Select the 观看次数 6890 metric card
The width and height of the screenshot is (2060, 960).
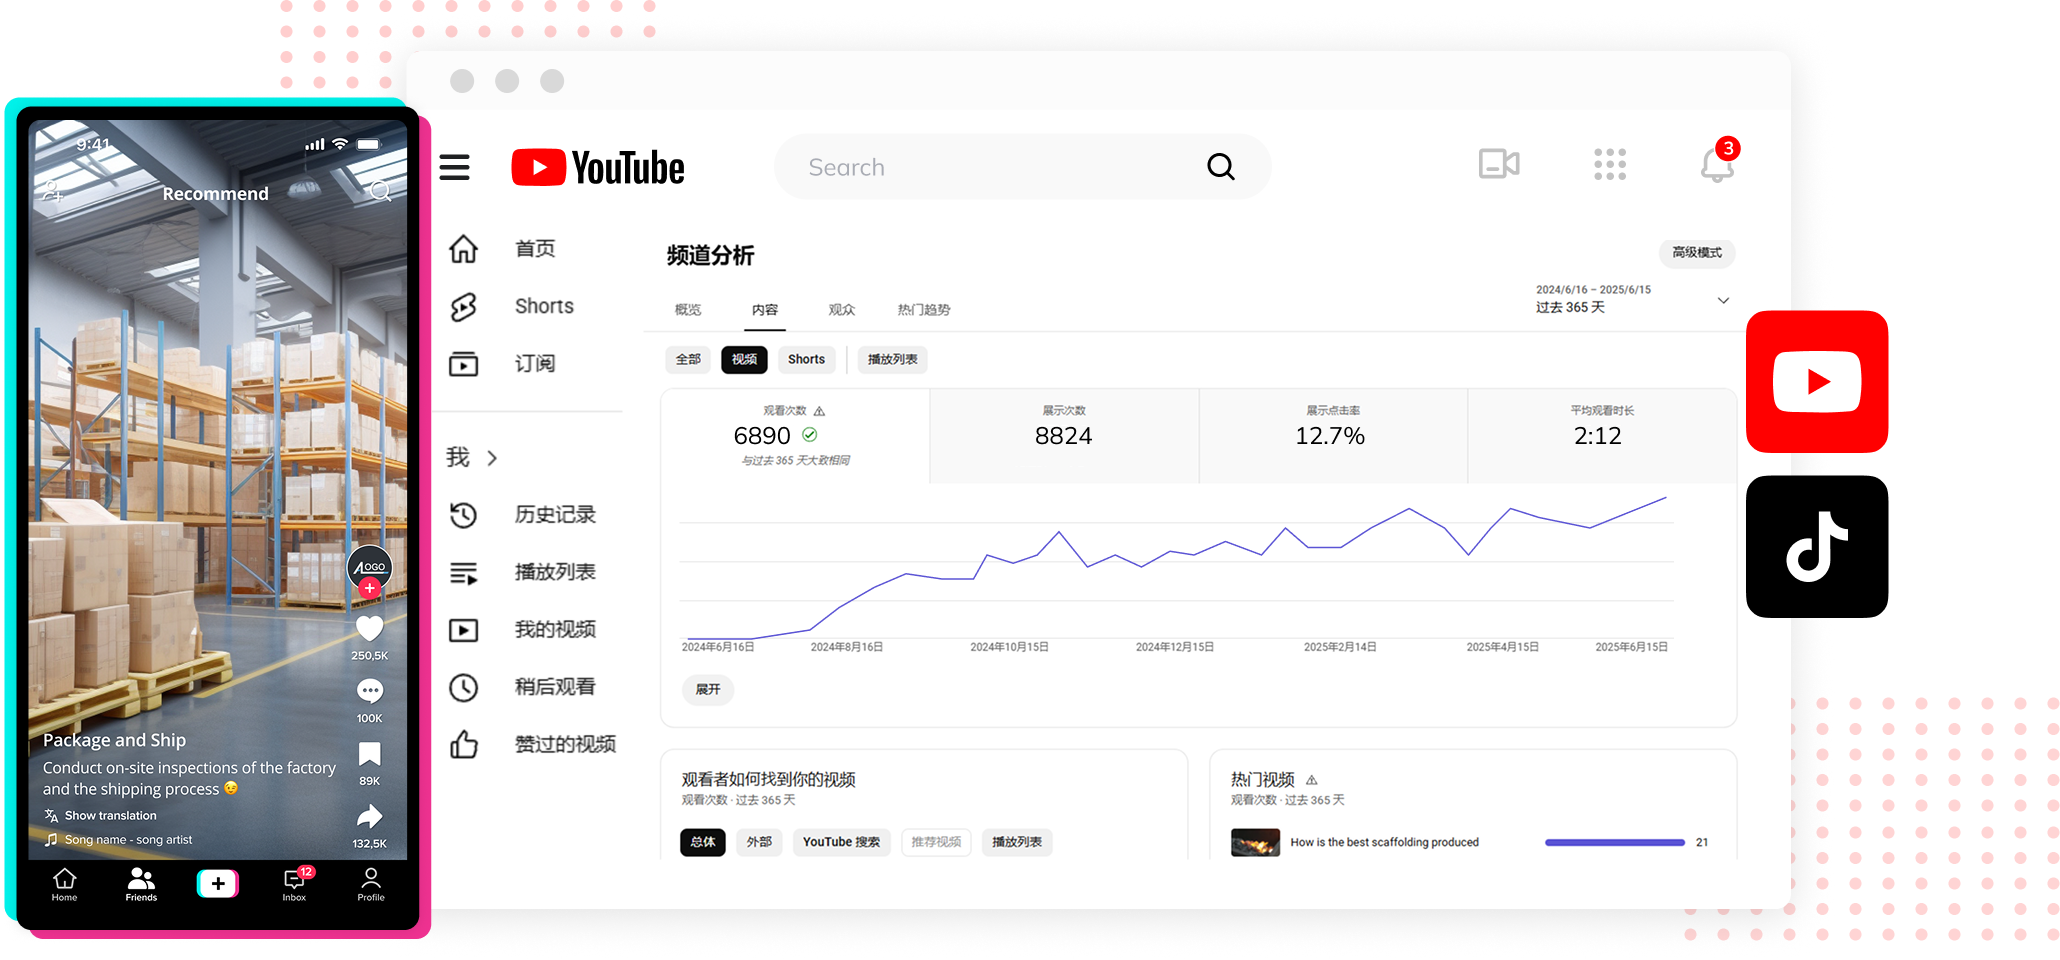[795, 436]
